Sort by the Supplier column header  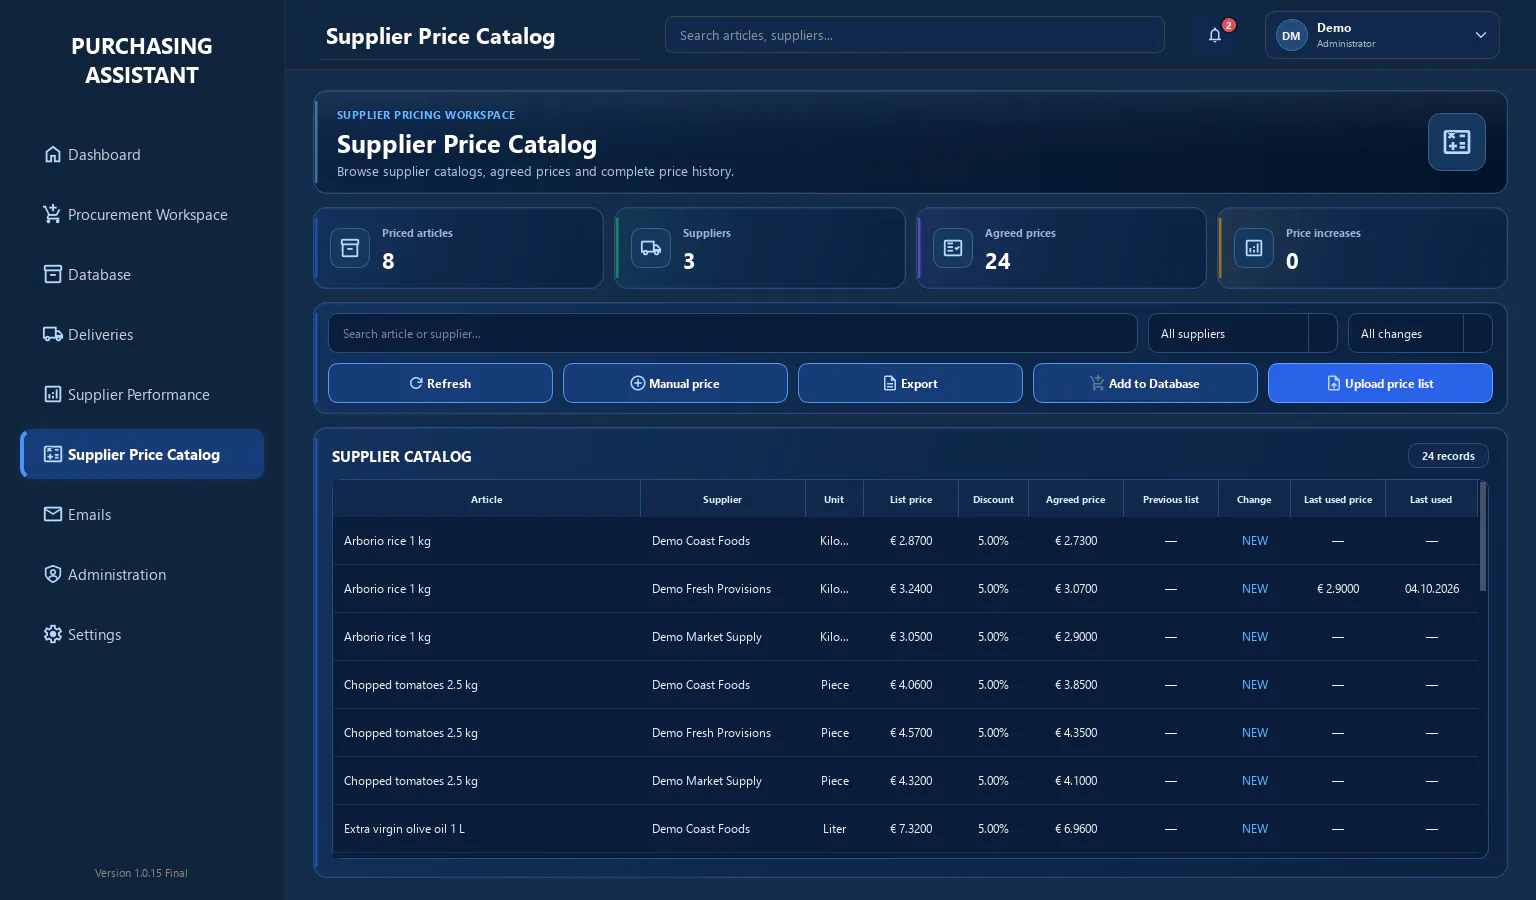click(723, 499)
